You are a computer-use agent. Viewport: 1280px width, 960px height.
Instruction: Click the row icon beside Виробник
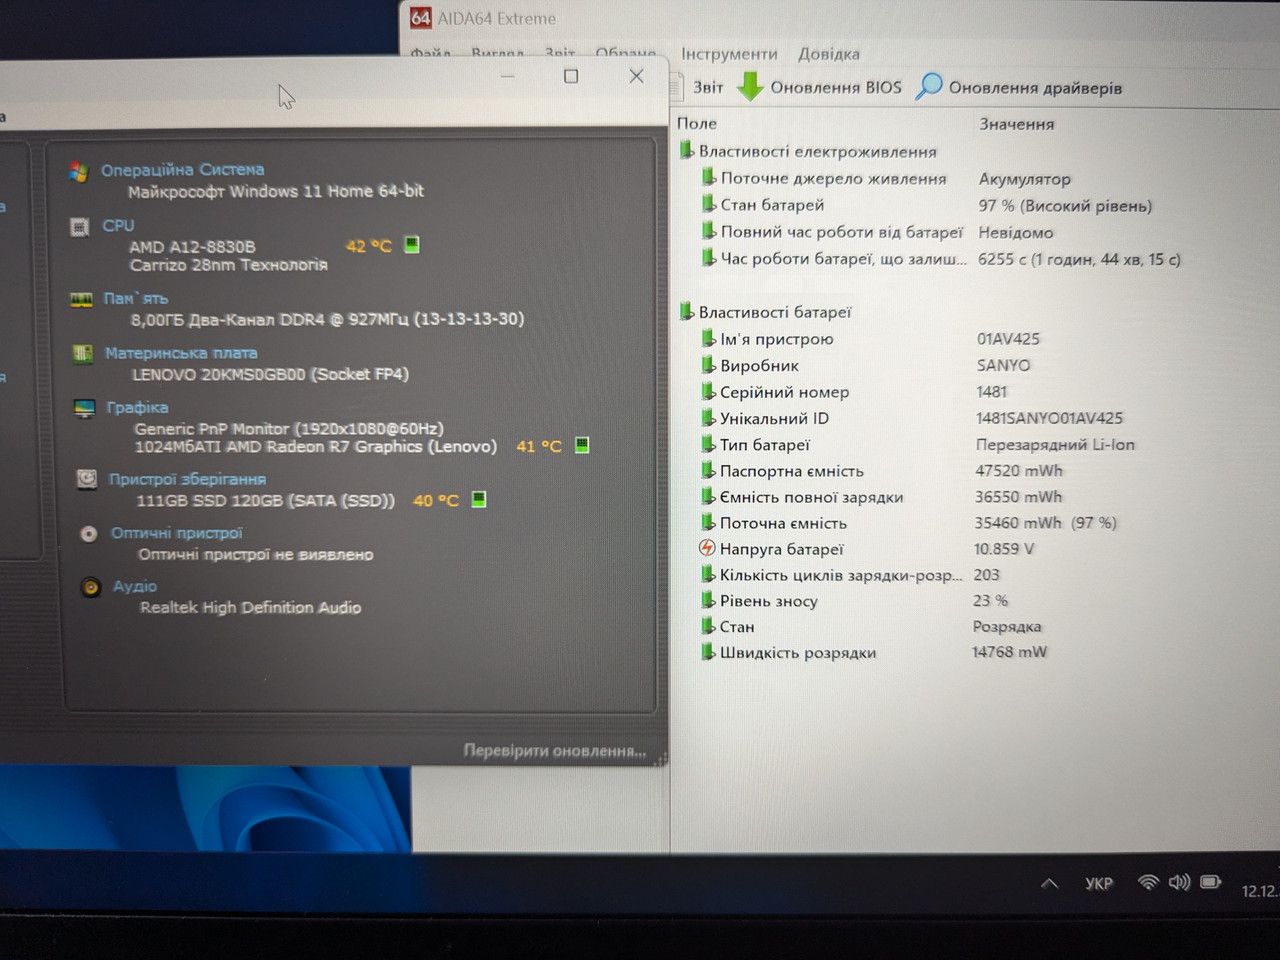708,365
